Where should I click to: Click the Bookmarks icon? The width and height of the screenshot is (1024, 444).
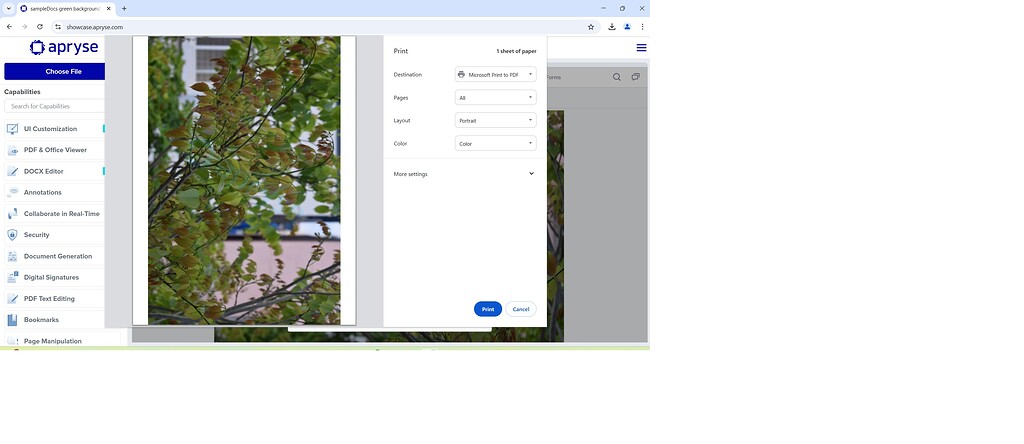point(12,320)
